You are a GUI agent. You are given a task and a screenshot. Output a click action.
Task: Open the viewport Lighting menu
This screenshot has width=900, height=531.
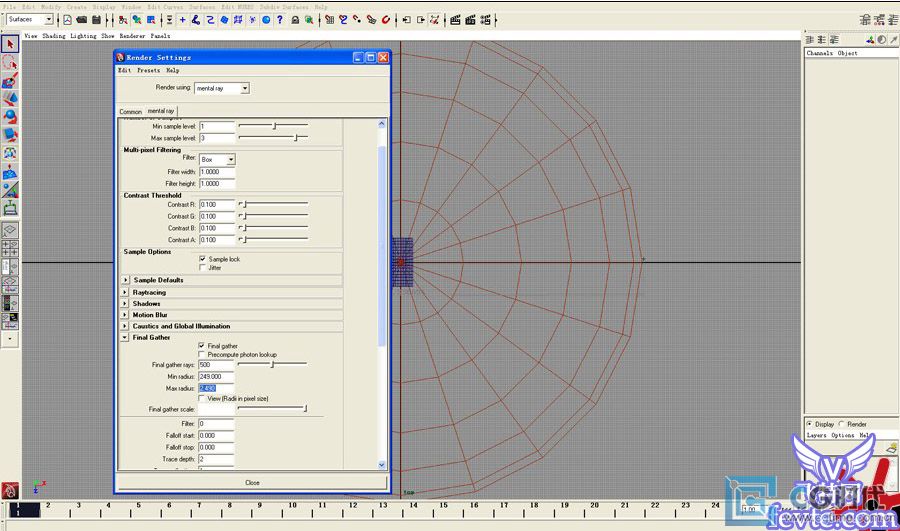click(x=83, y=36)
